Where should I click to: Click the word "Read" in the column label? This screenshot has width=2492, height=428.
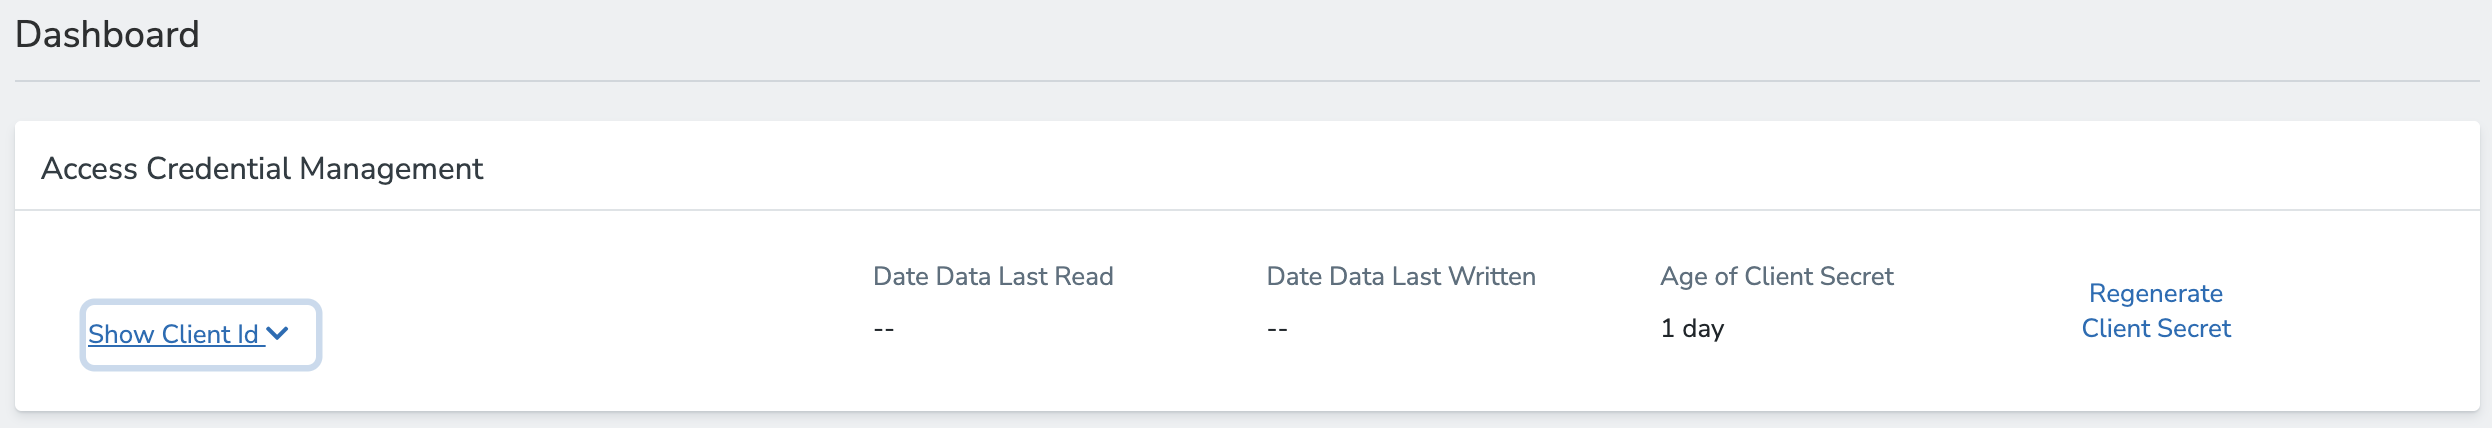coord(1084,277)
